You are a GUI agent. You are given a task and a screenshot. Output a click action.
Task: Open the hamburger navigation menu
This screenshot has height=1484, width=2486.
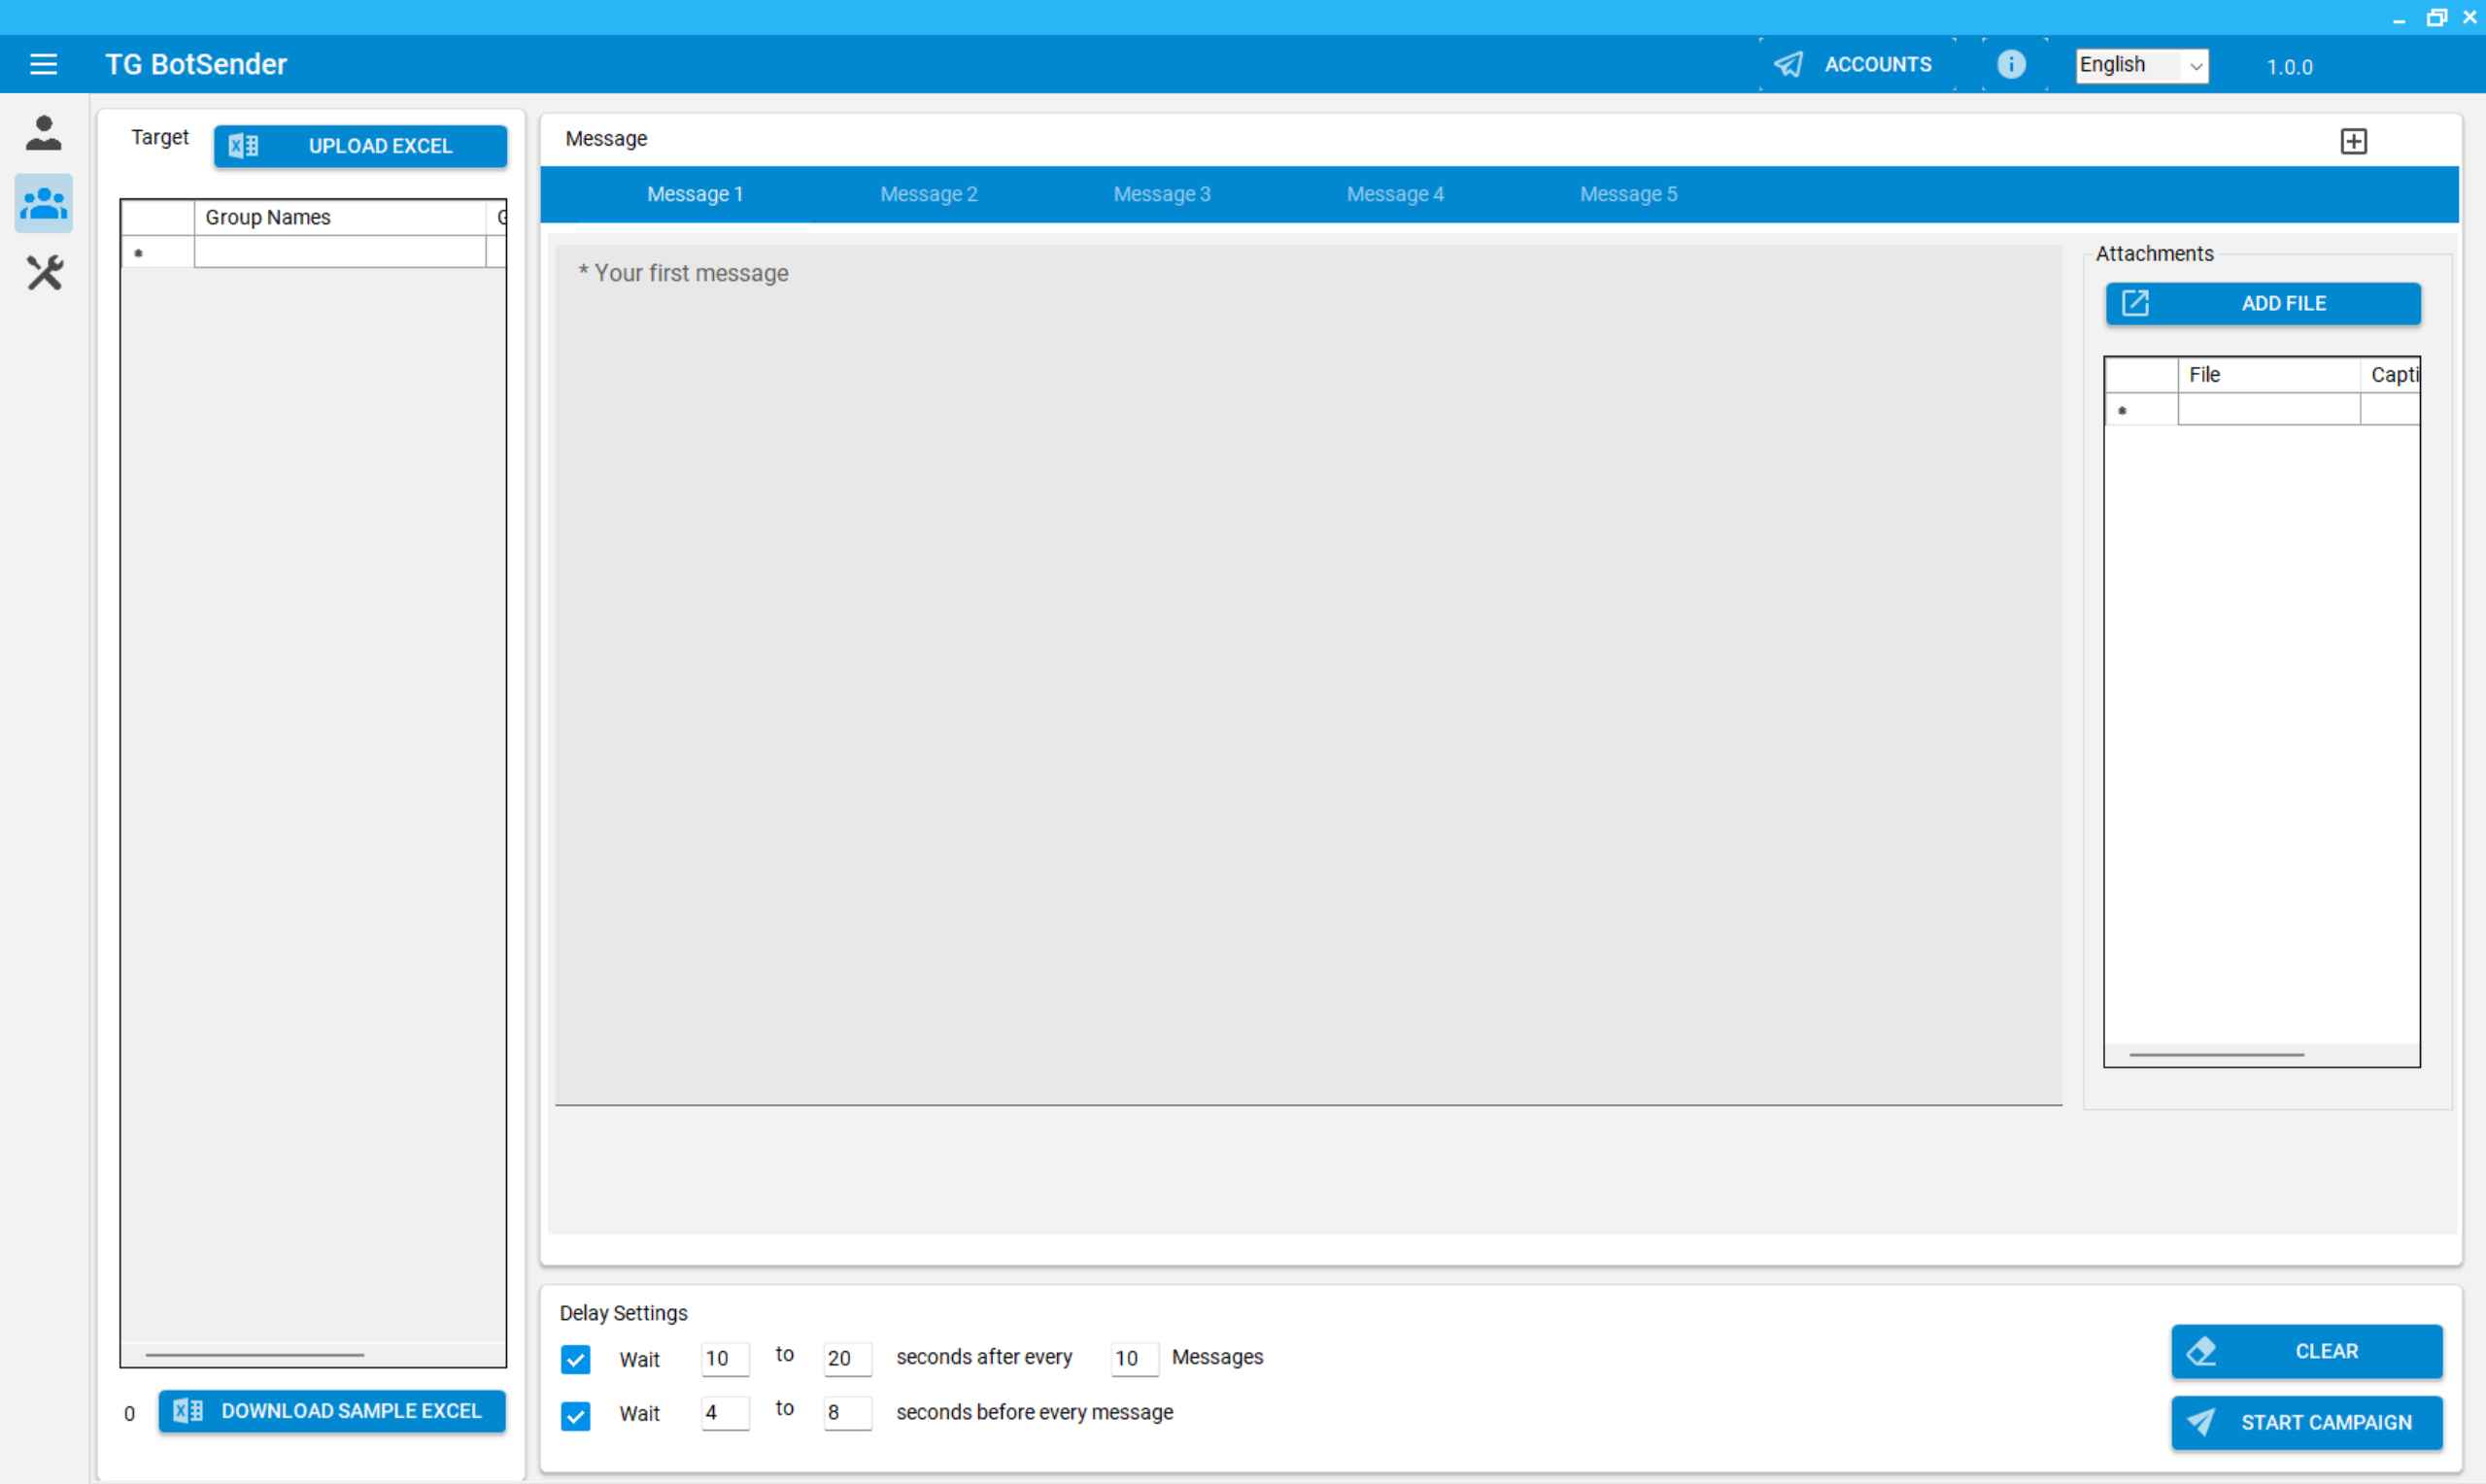[44, 63]
